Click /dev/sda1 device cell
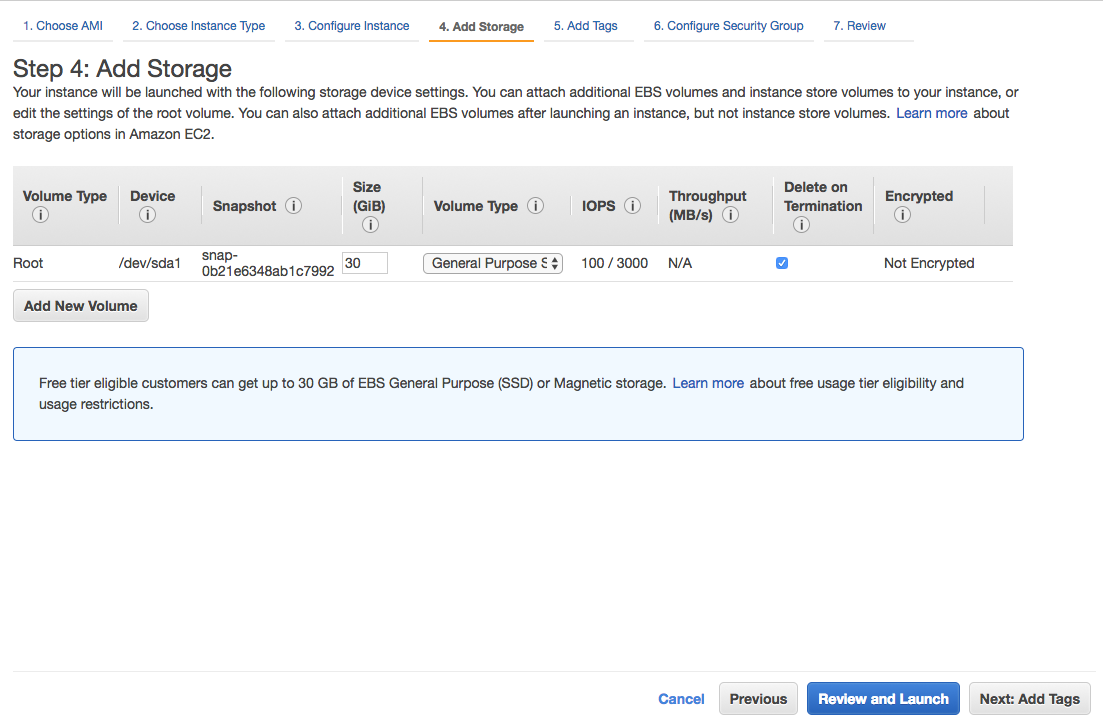 click(150, 263)
